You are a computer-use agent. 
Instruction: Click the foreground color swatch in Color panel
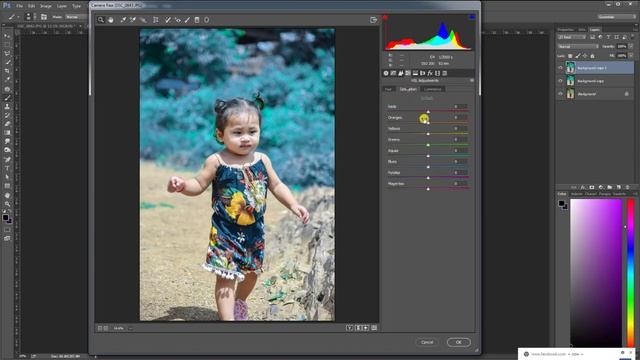click(x=562, y=203)
